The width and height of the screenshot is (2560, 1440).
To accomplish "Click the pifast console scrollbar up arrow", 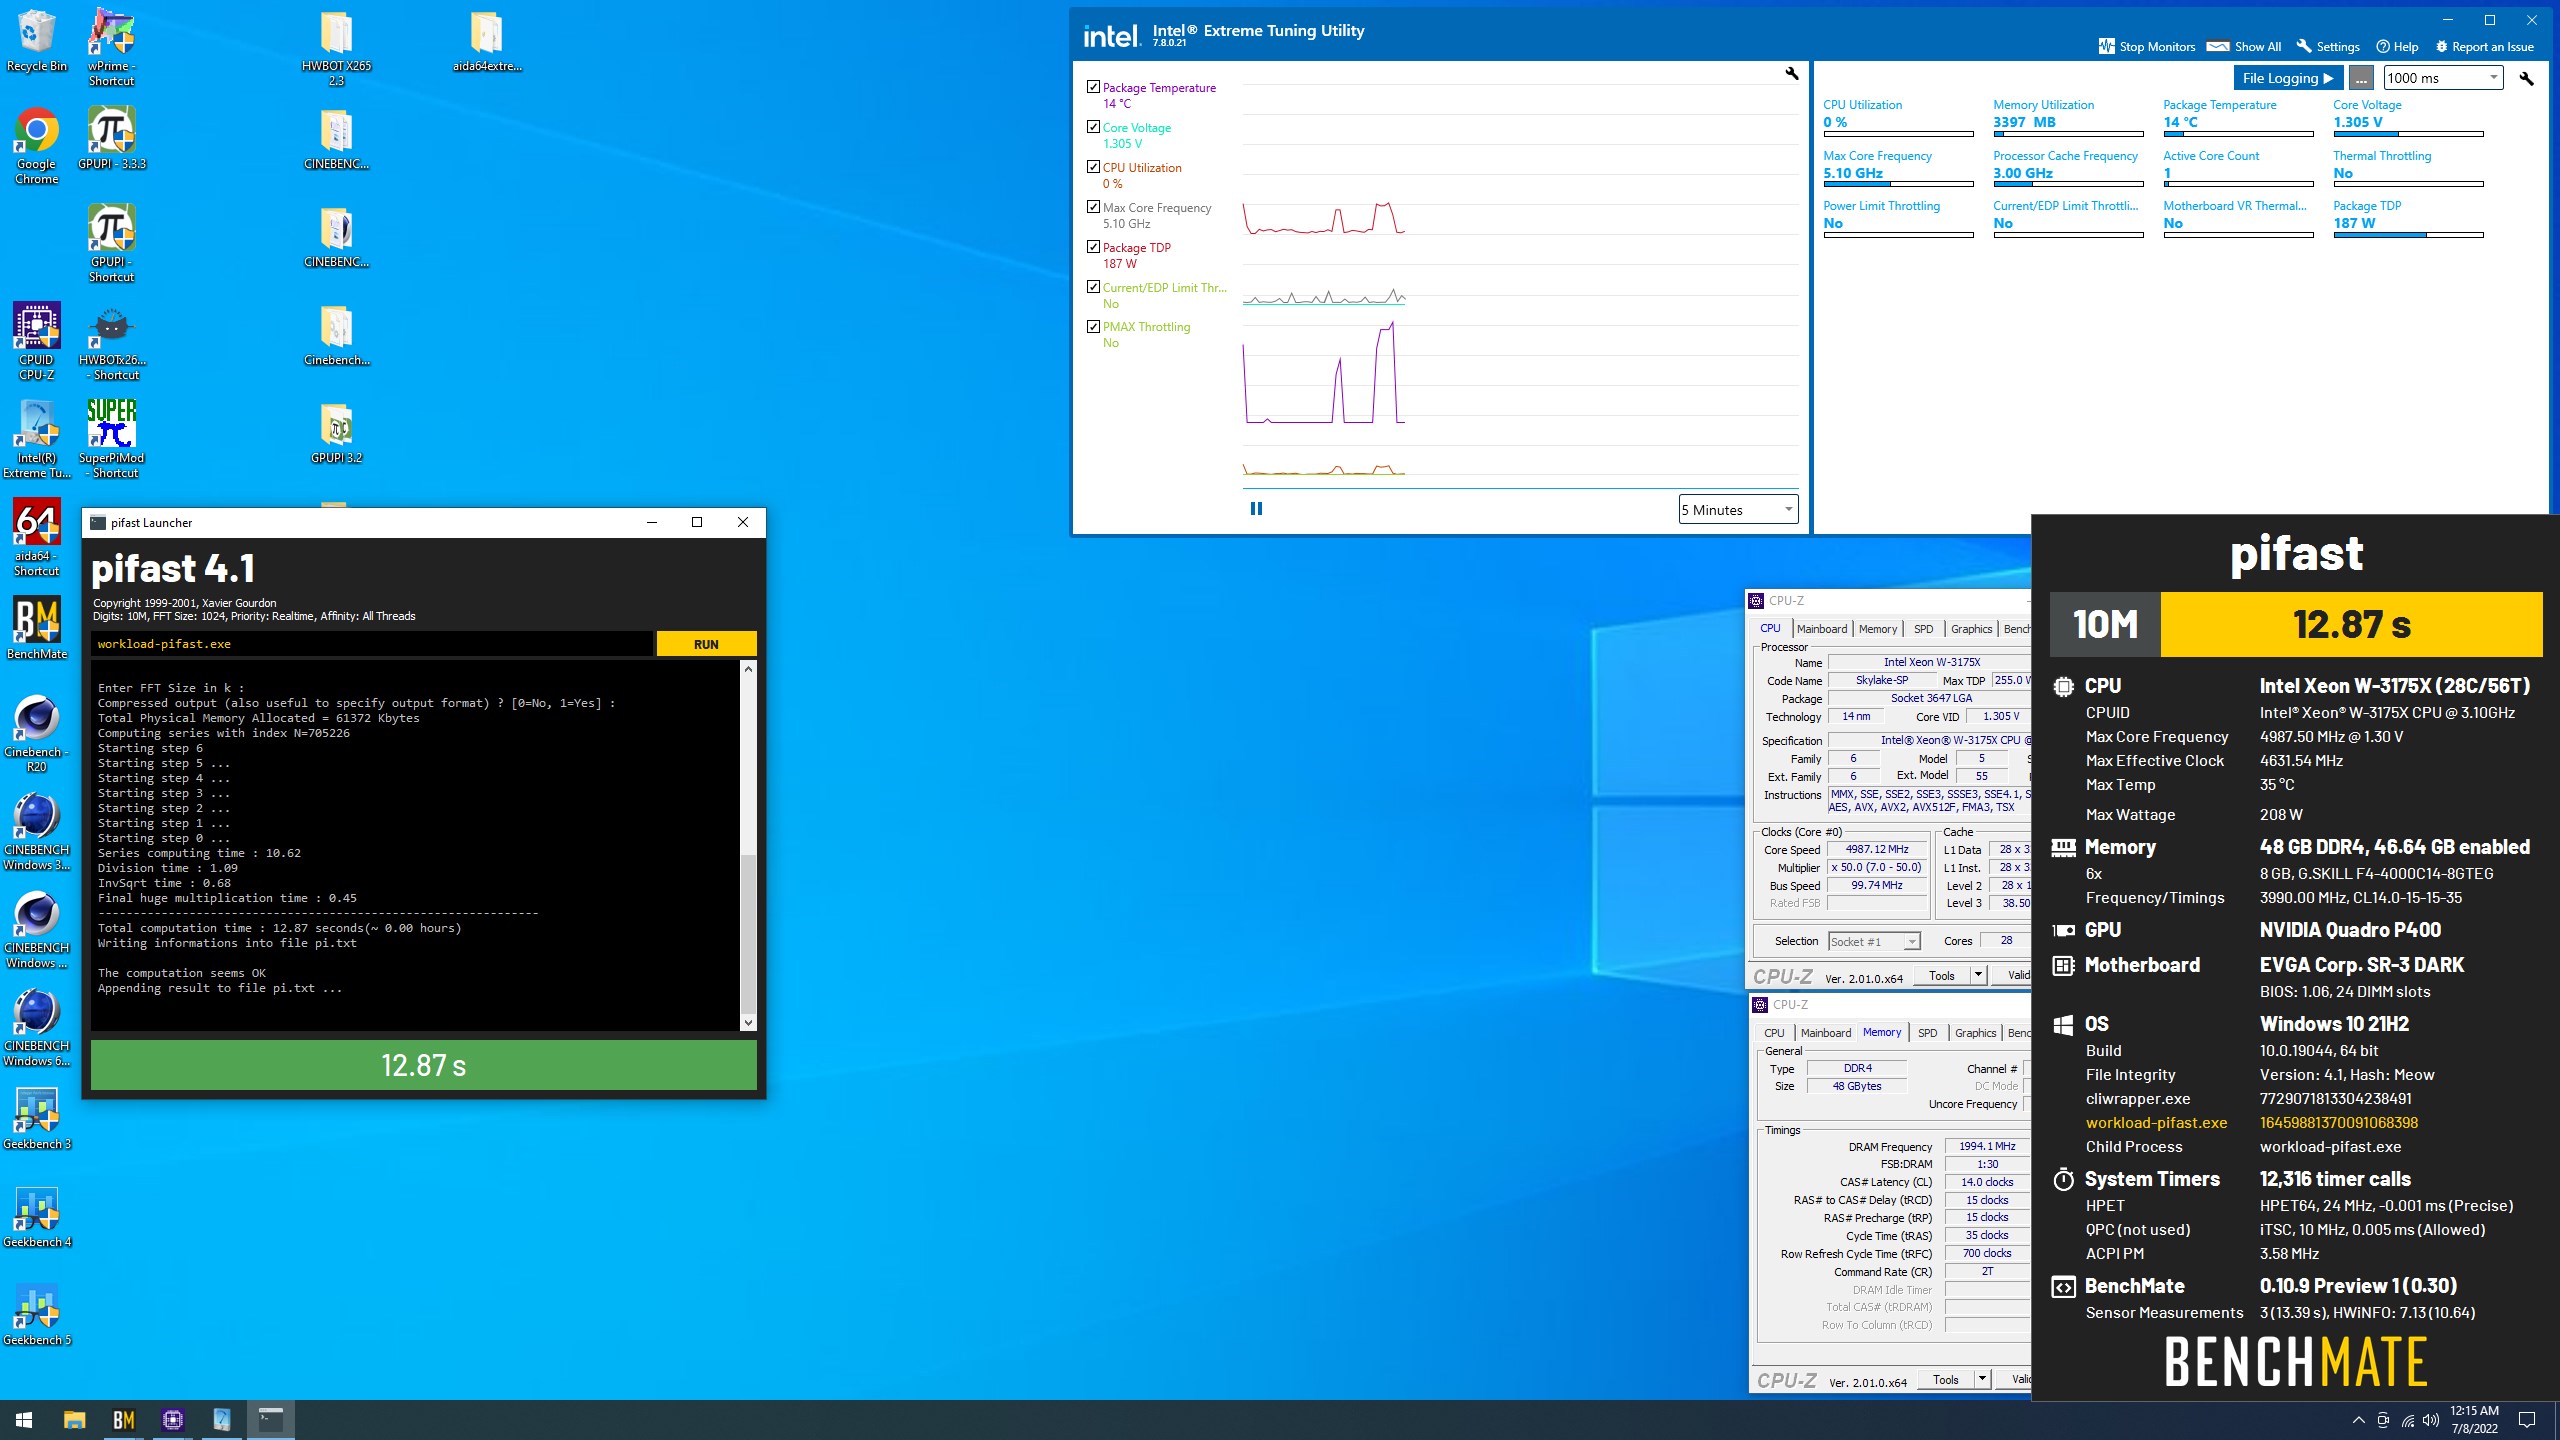I will pos(748,668).
